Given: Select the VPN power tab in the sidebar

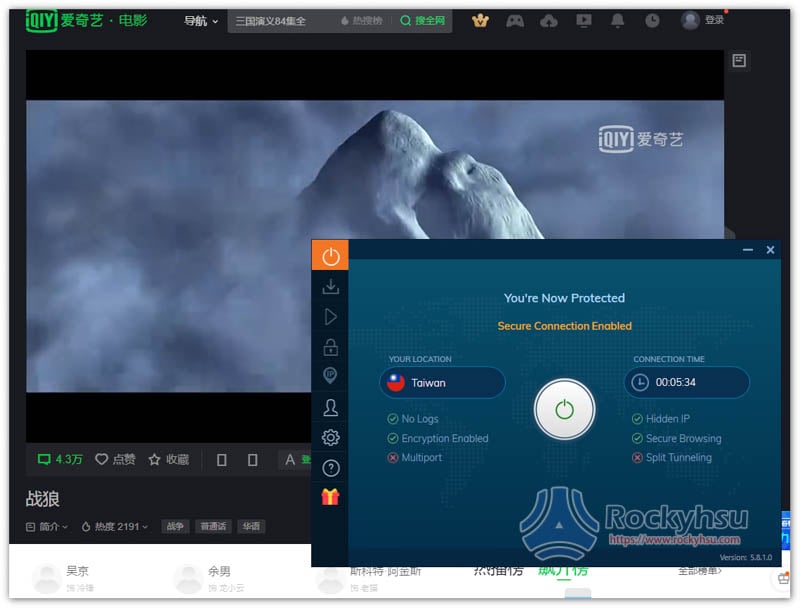Looking at the screenshot, I should [330, 256].
